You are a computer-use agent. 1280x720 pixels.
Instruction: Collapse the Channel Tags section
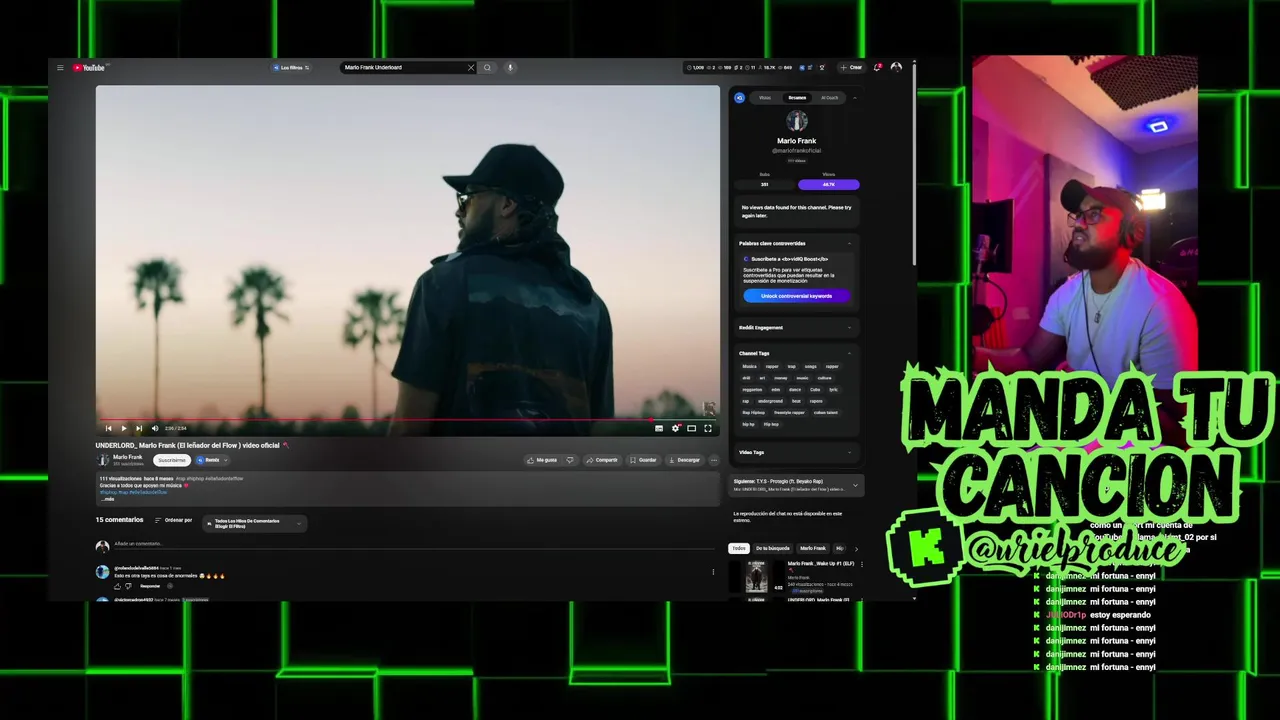[x=850, y=353]
